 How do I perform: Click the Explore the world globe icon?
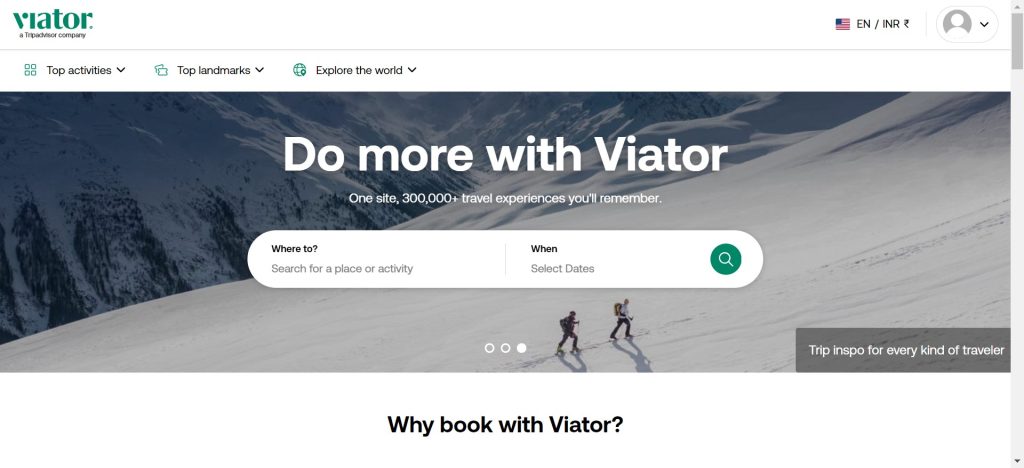pos(300,70)
